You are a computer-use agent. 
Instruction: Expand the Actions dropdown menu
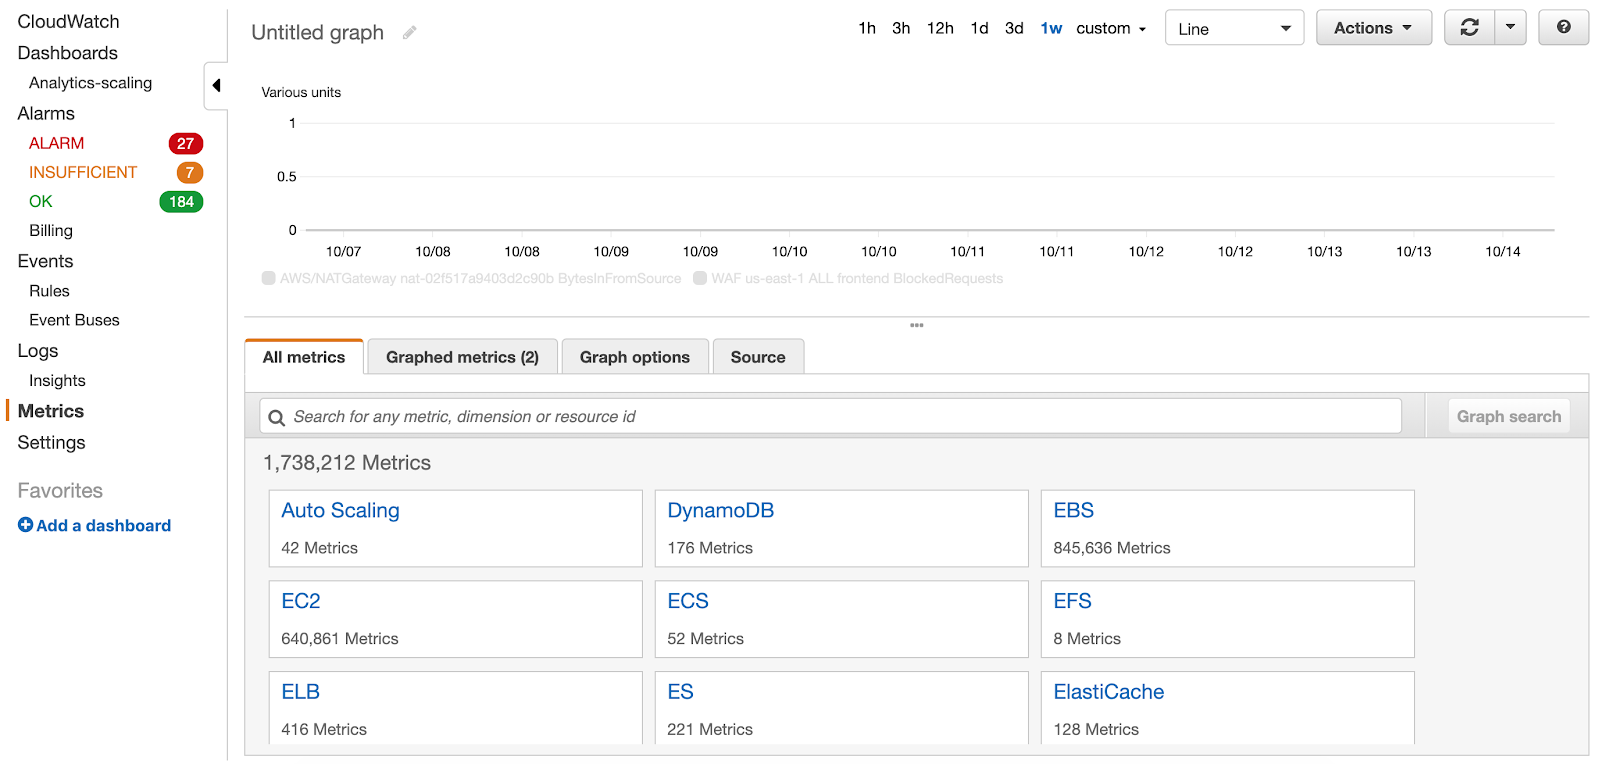point(1373,28)
